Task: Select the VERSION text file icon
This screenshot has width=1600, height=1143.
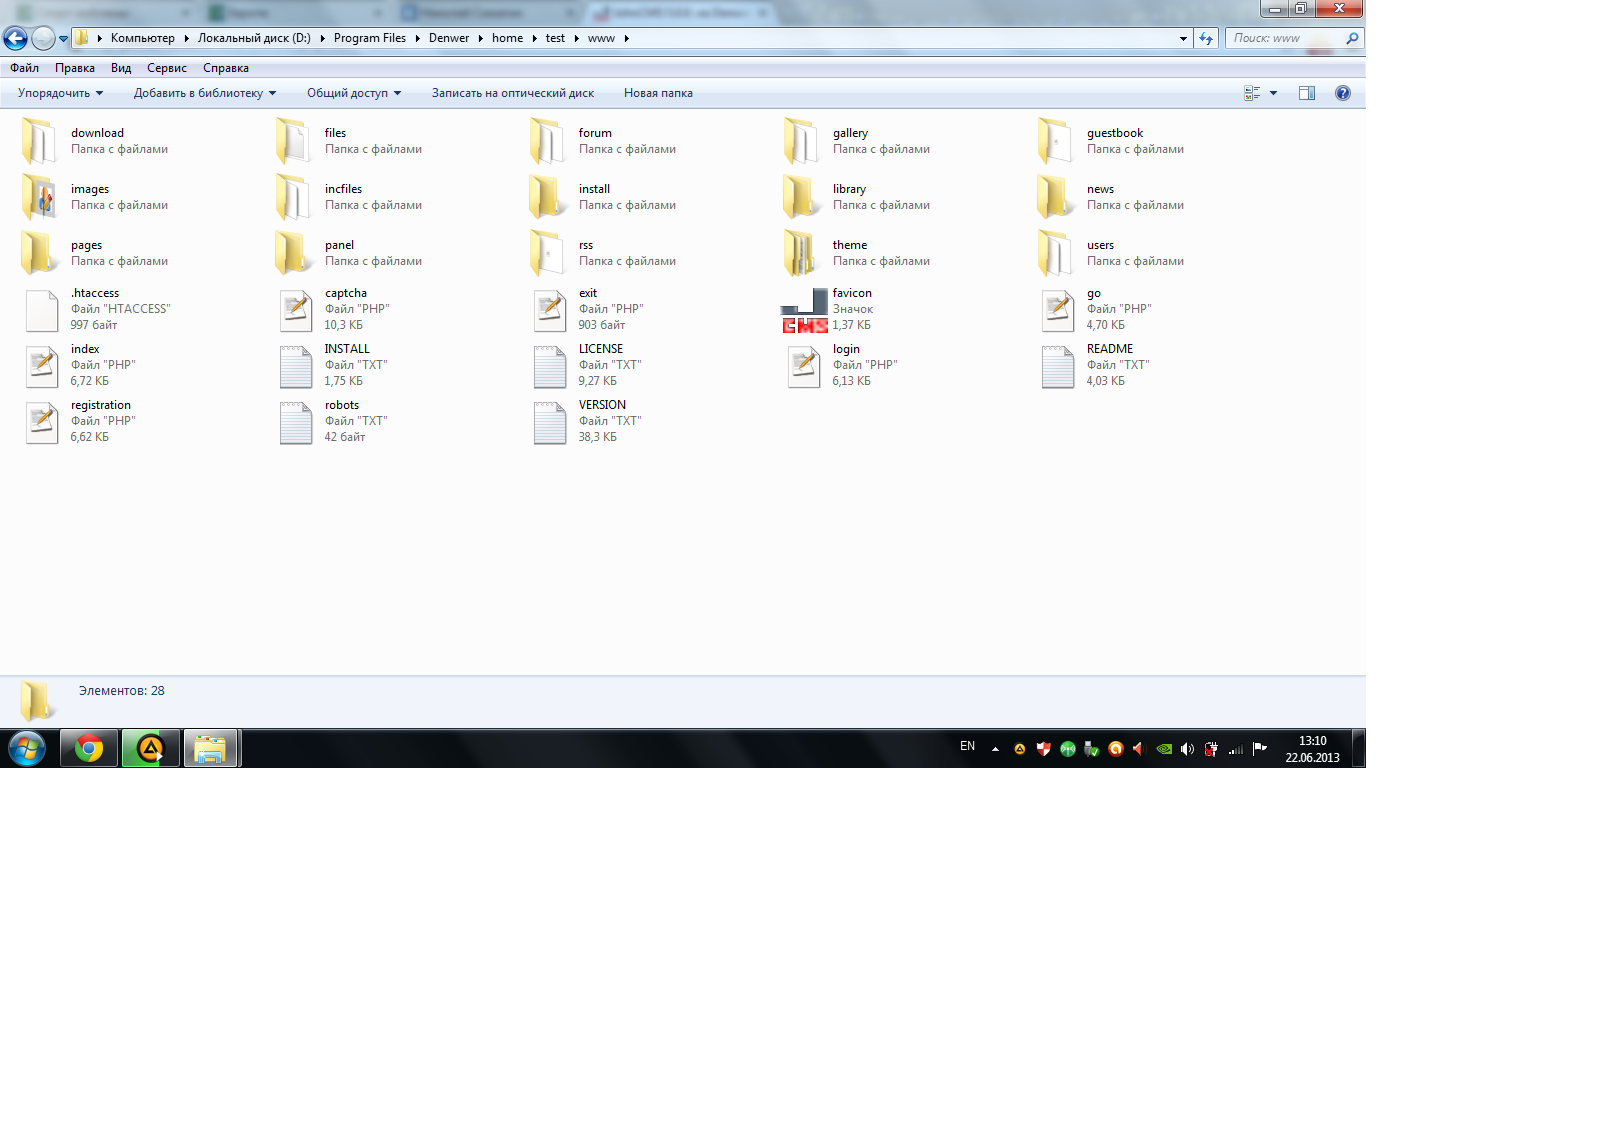Action: 550,422
